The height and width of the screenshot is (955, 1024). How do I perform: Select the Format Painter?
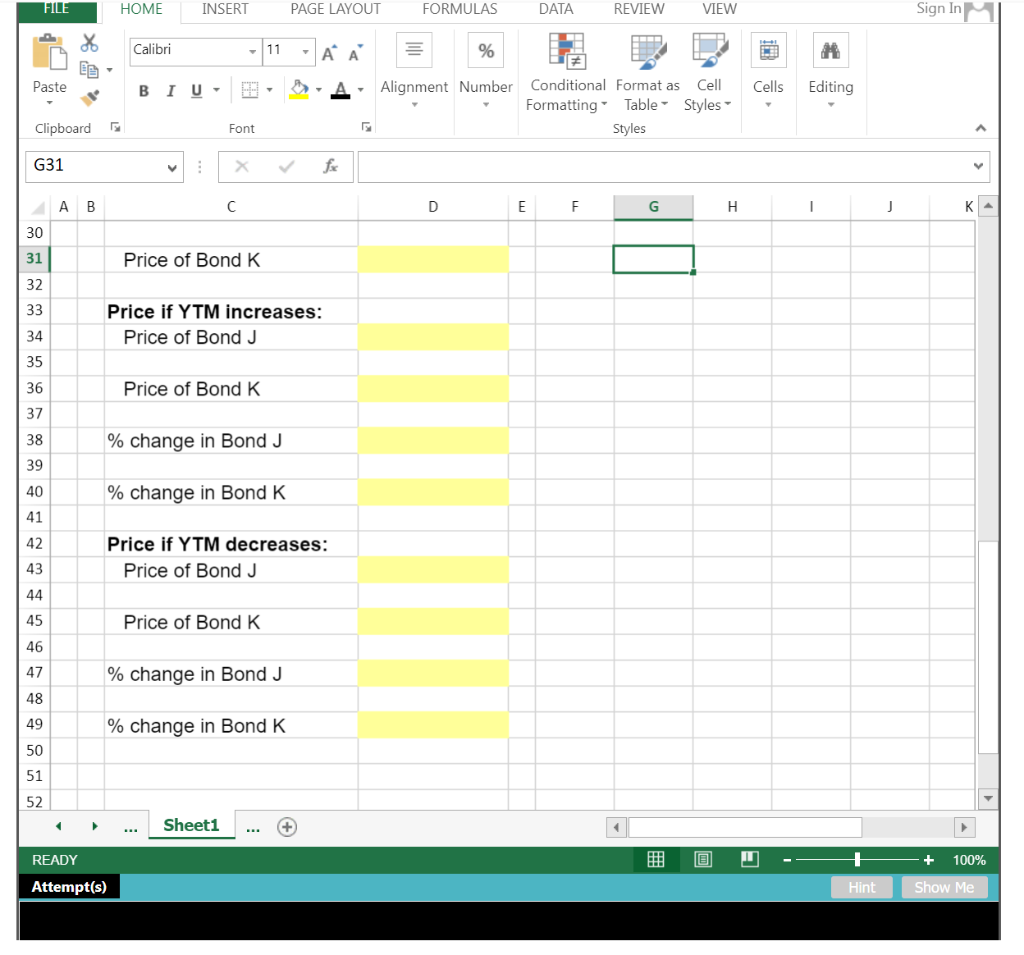[x=88, y=96]
